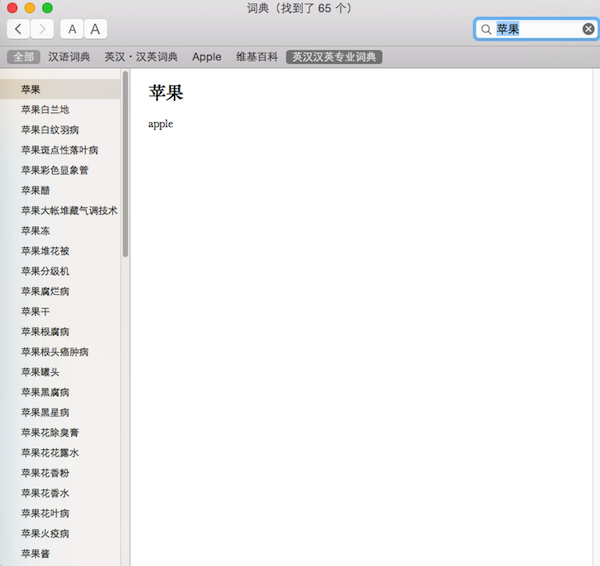This screenshot has width=600, height=566.
Task: Select the 苹果醋 entry
Action: 60,191
